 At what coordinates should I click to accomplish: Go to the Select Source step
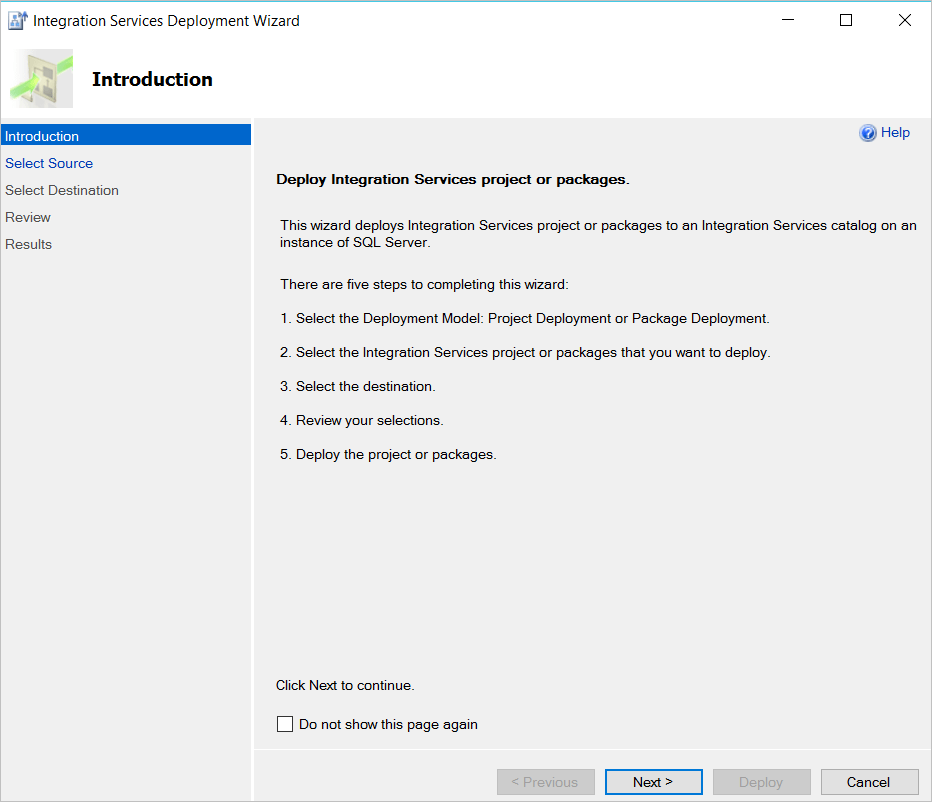click(49, 163)
